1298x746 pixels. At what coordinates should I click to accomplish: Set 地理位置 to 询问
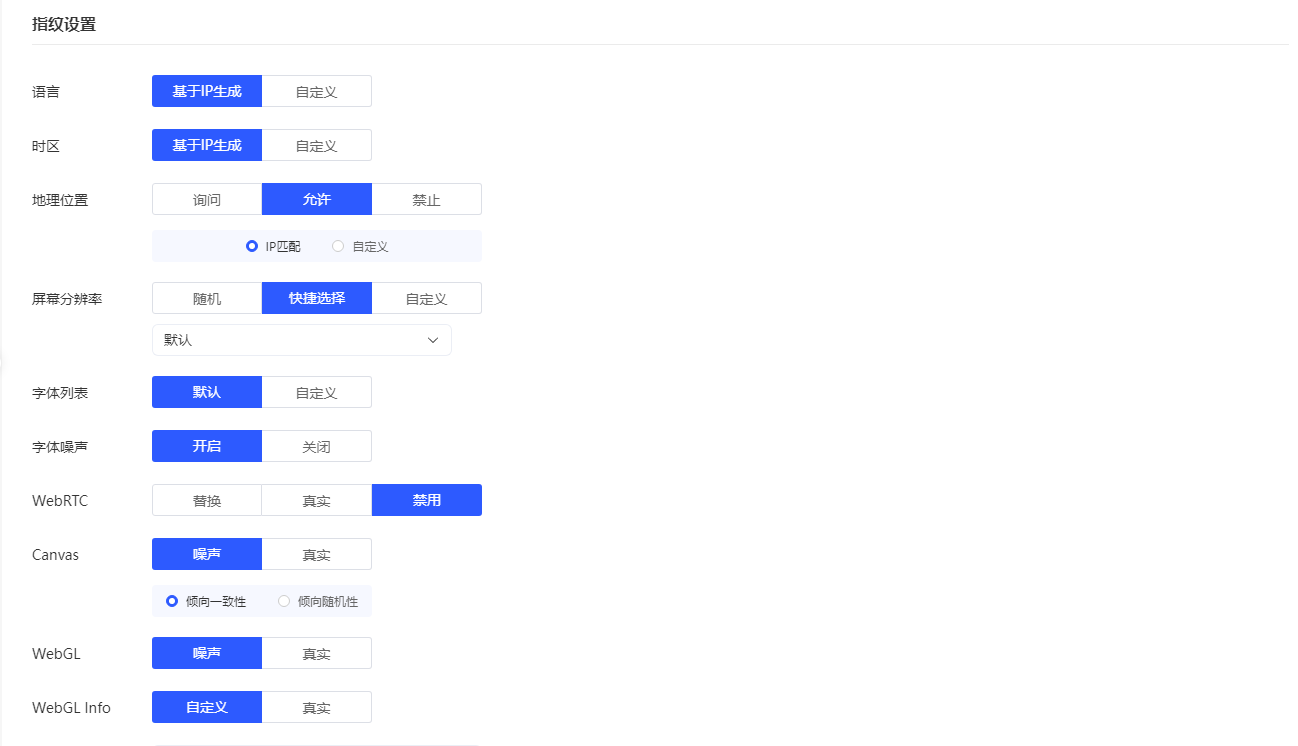click(x=206, y=198)
